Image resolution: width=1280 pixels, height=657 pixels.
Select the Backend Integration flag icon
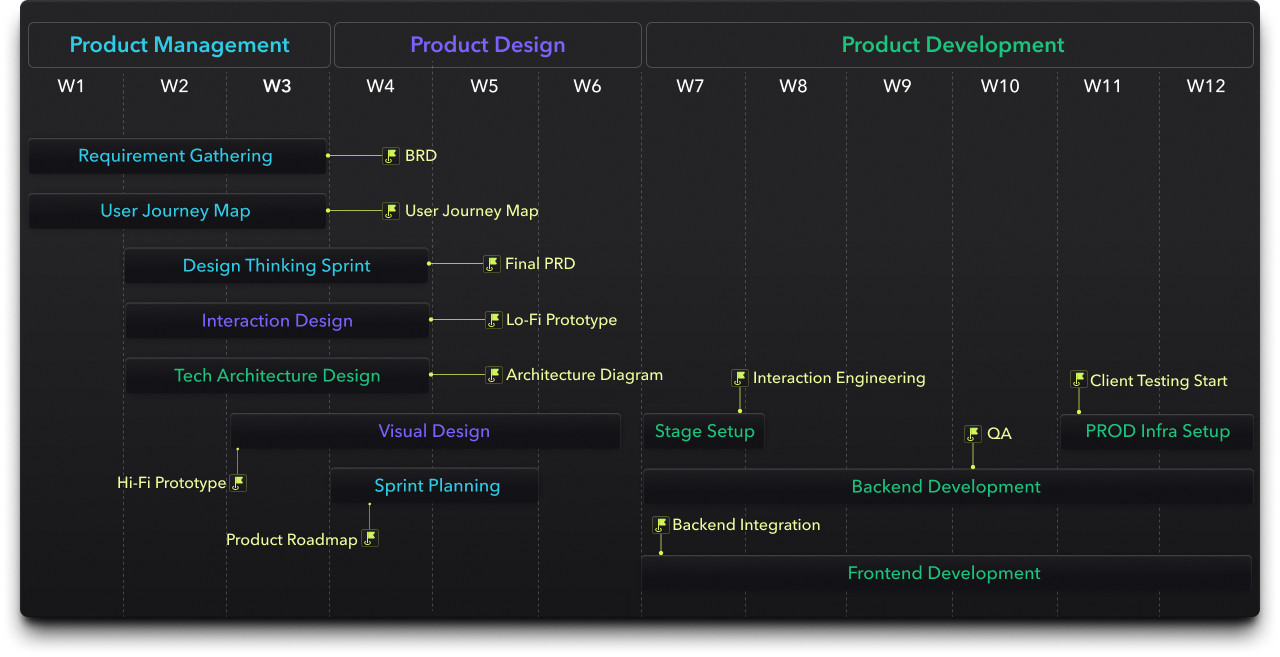(x=660, y=525)
